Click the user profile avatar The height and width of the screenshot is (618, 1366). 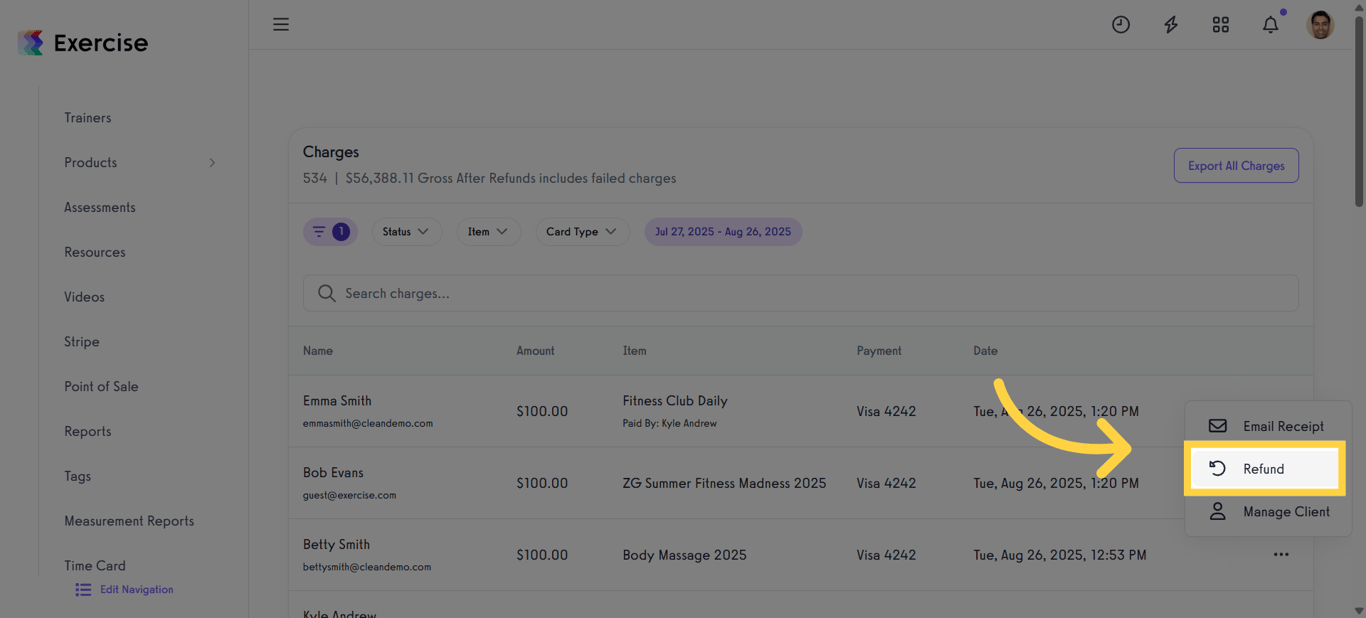tap(1320, 25)
